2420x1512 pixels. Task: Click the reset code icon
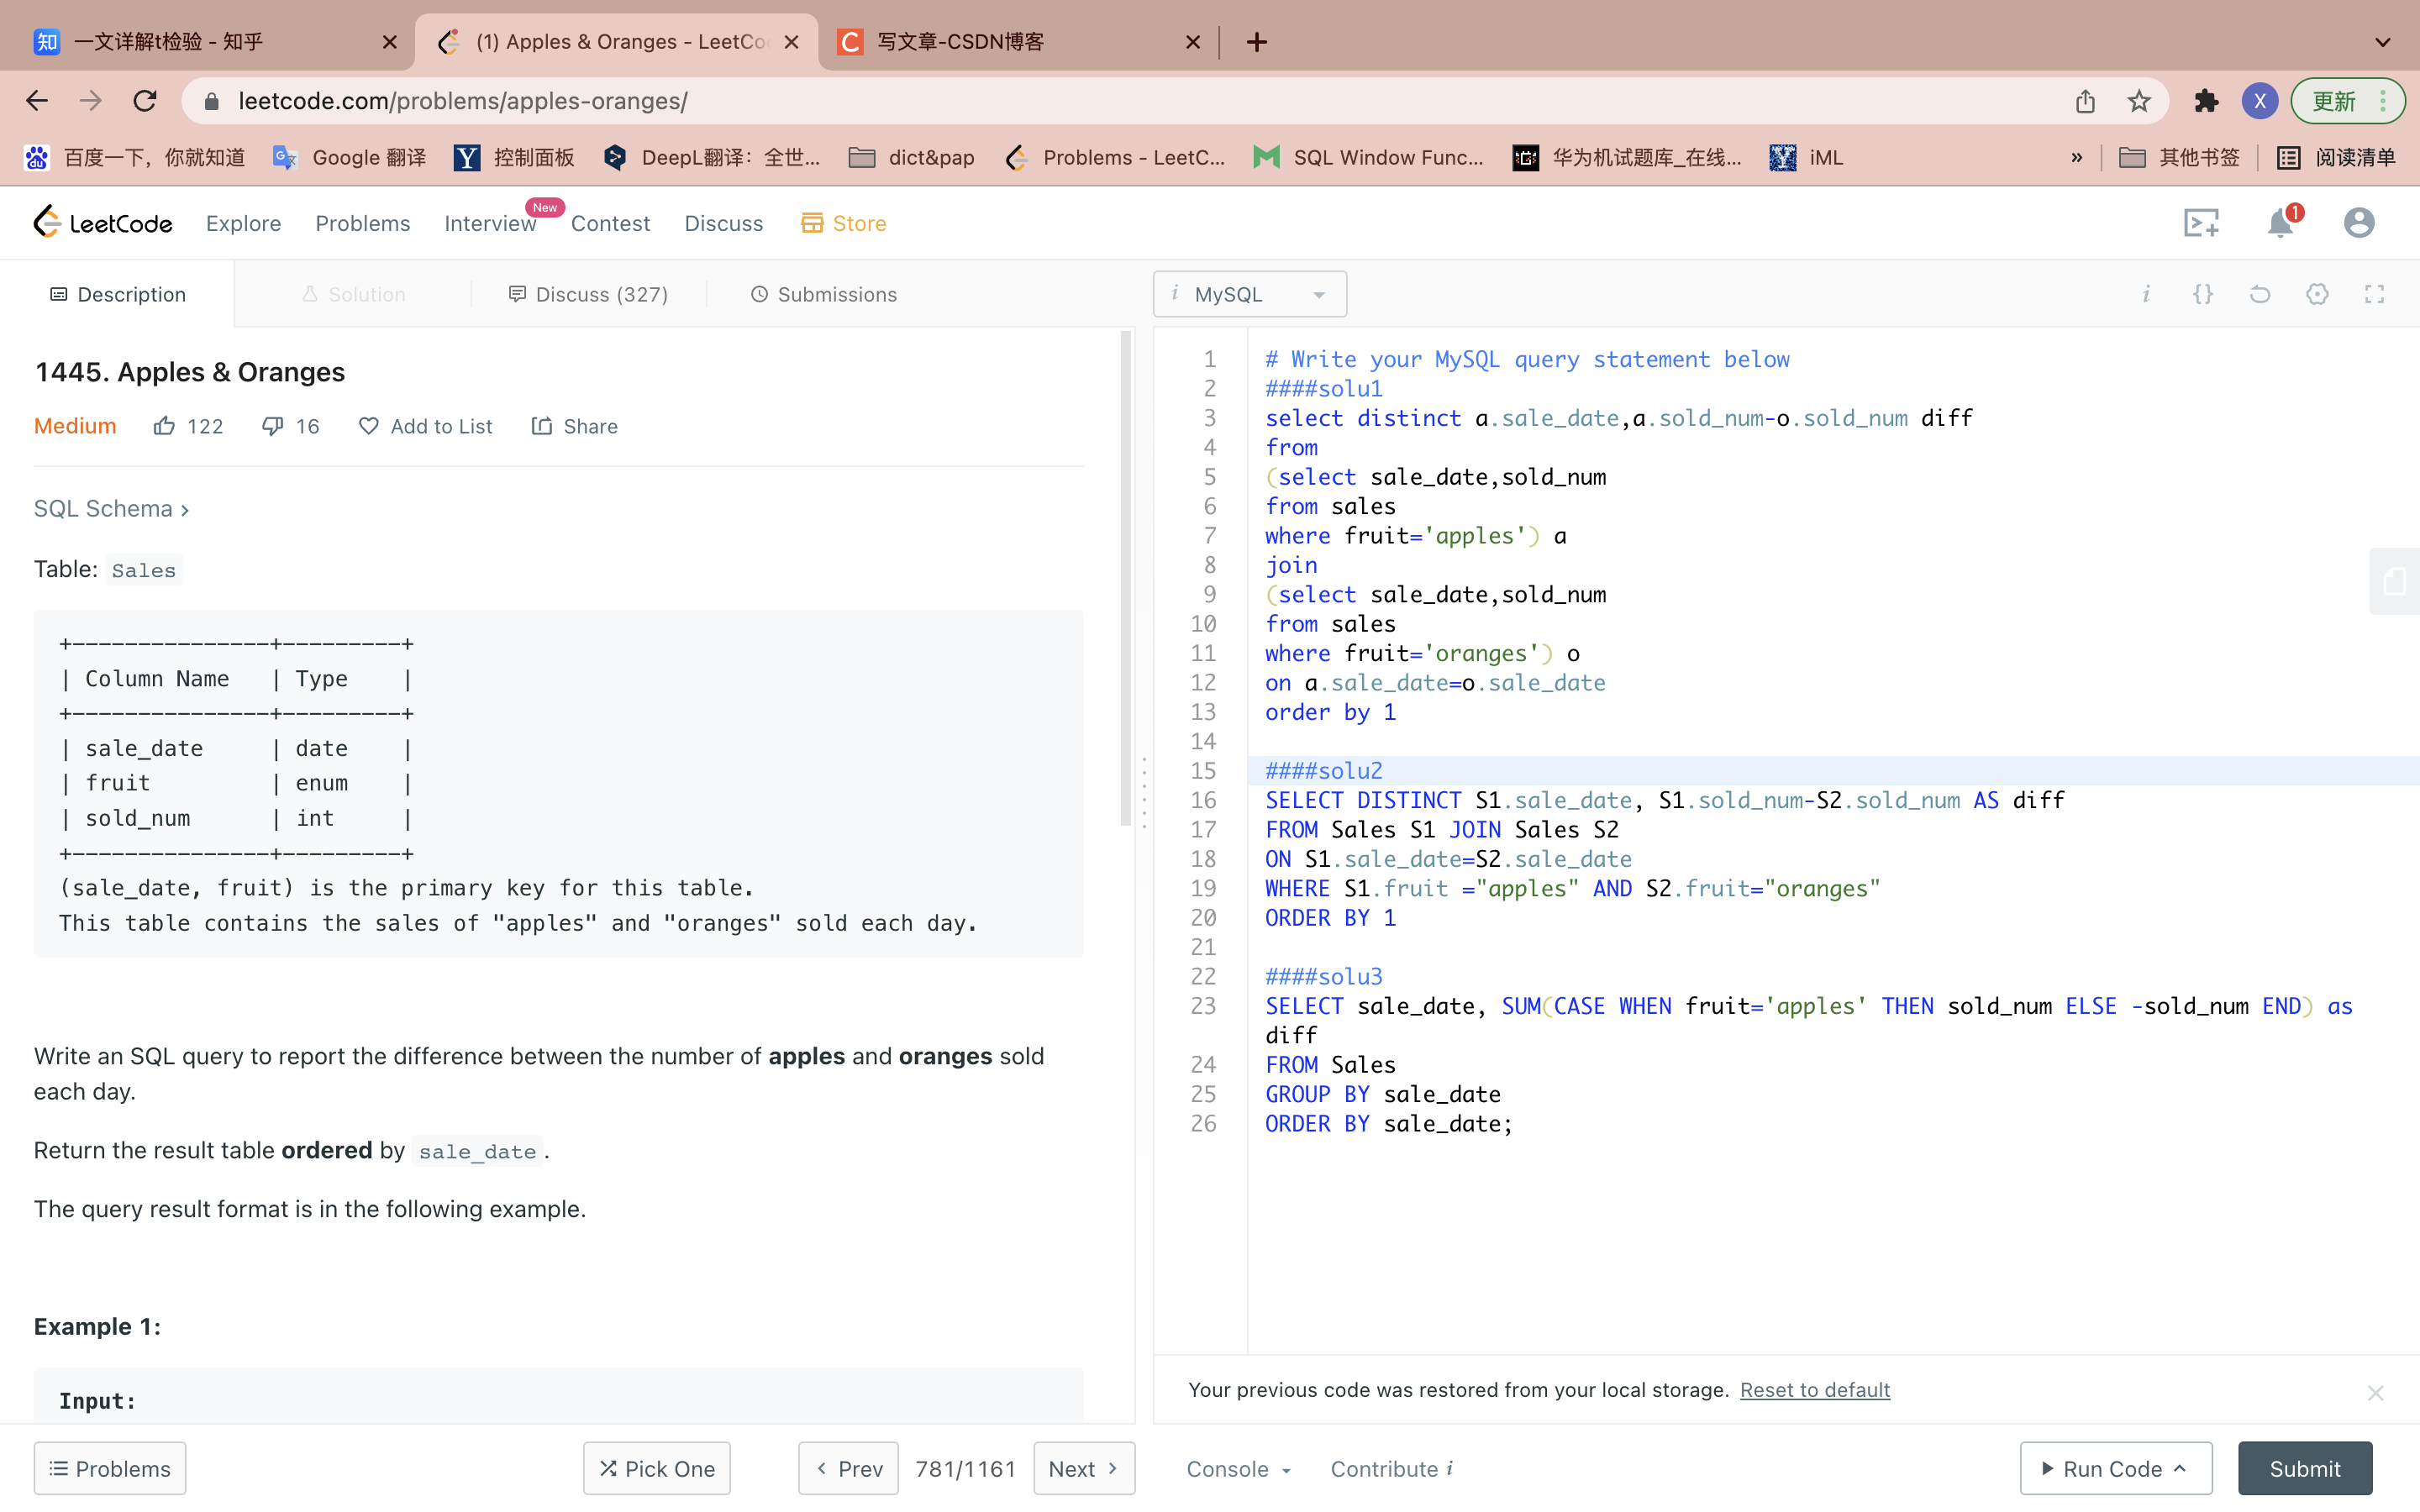click(x=2260, y=294)
